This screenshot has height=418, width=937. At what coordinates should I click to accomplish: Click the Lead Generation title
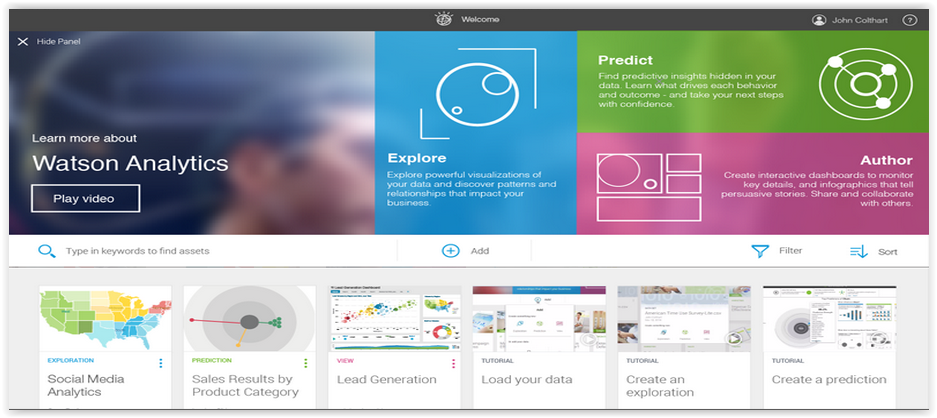point(387,379)
